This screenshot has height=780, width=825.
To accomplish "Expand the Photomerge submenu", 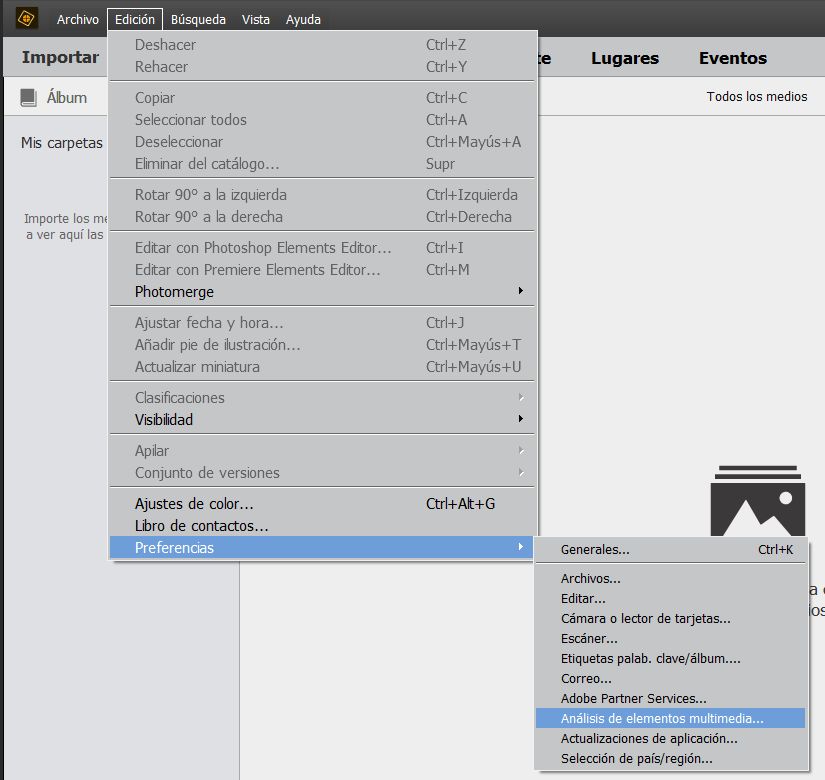I will (x=322, y=292).
